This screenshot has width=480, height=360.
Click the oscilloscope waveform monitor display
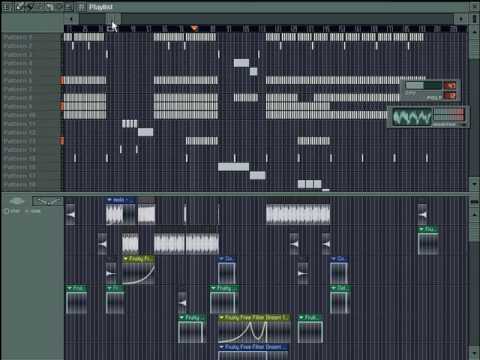click(412, 117)
